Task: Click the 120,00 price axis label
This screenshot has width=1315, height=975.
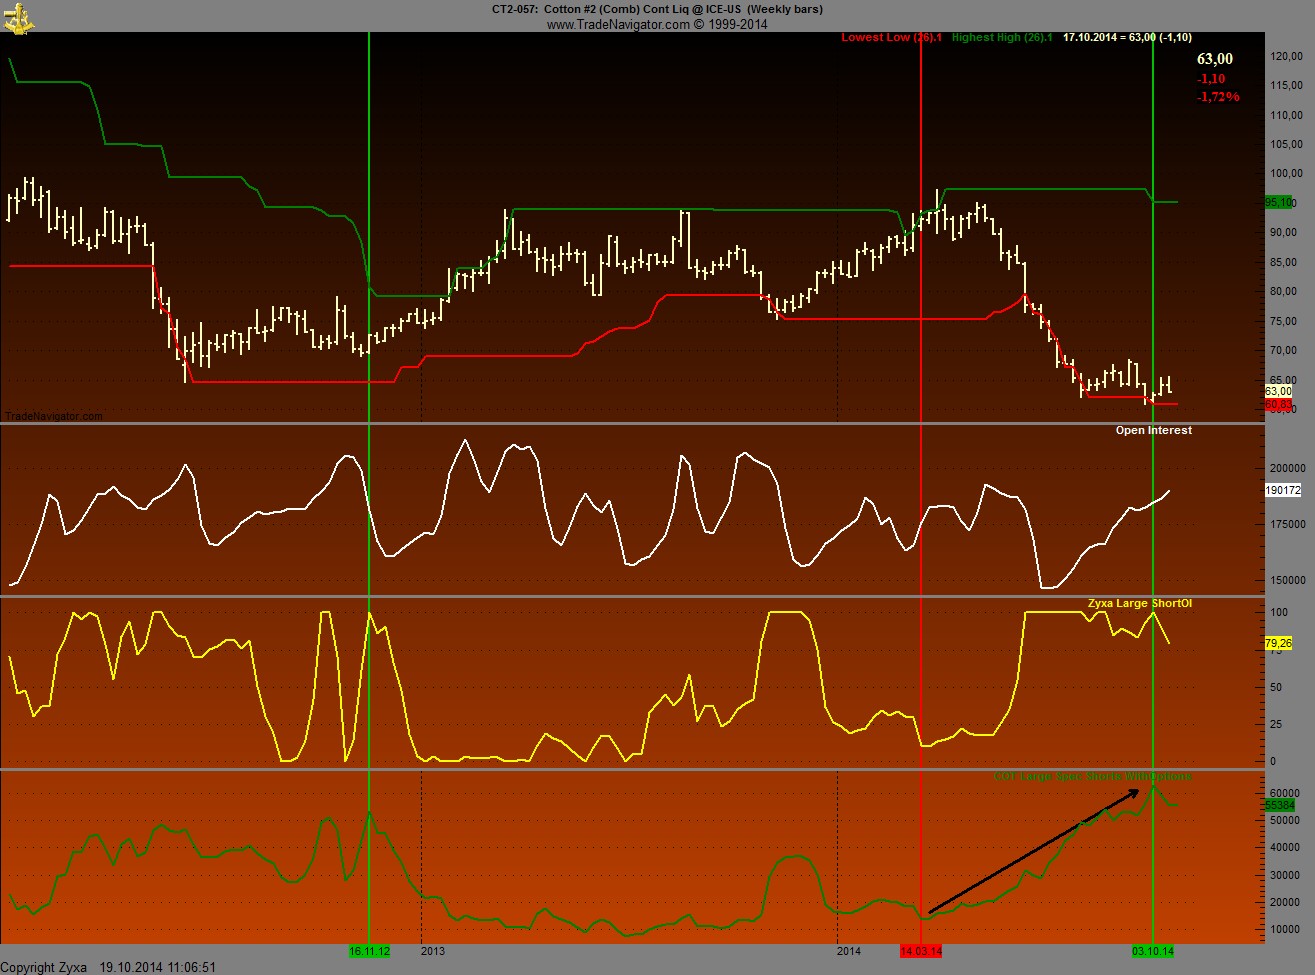Action: point(1285,57)
